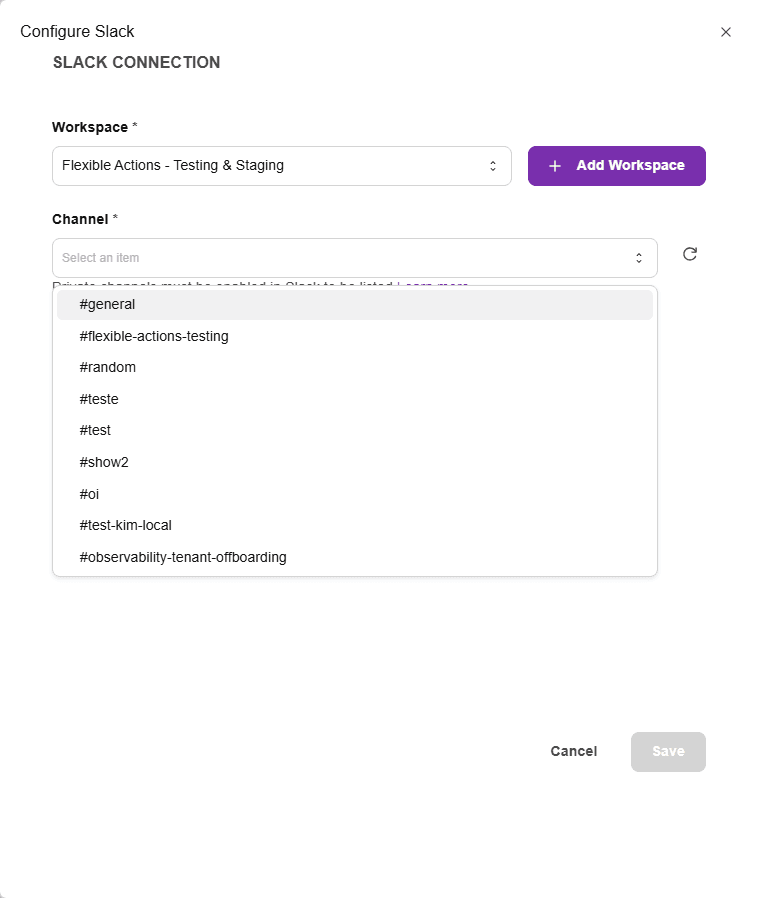Viewport: 758px width, 898px height.
Task: Select the #oi channel
Action: point(354,494)
